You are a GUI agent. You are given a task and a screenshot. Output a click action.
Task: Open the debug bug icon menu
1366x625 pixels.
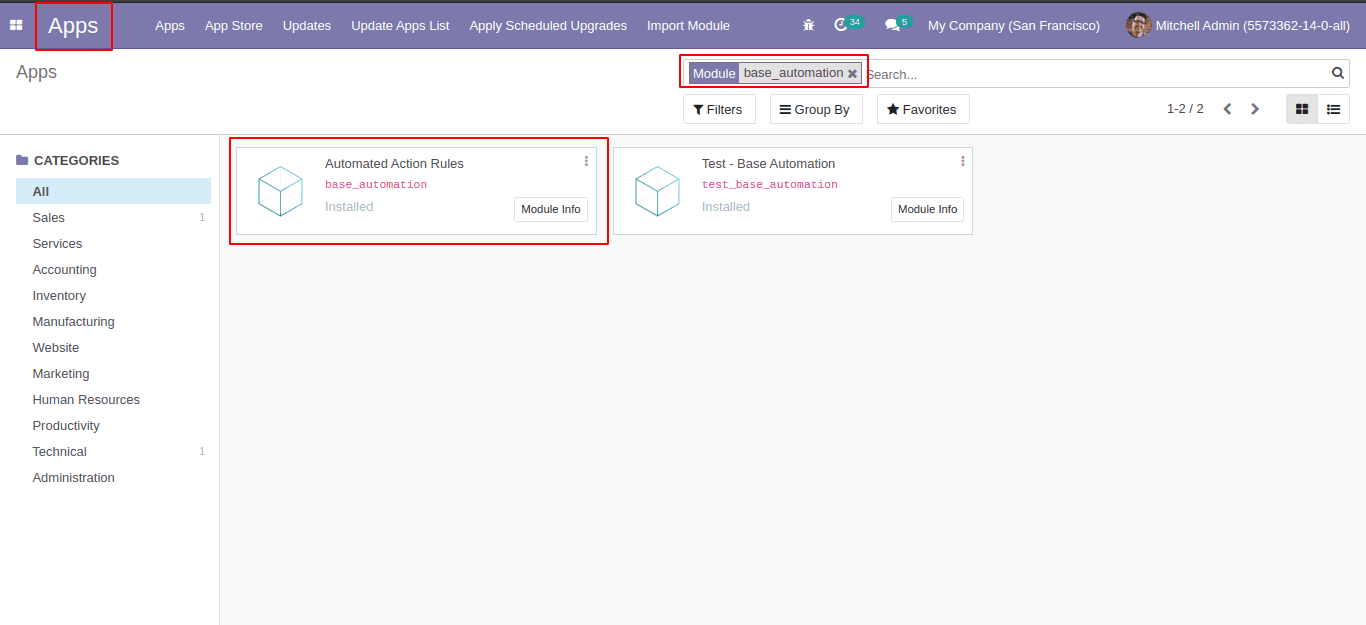(x=808, y=25)
